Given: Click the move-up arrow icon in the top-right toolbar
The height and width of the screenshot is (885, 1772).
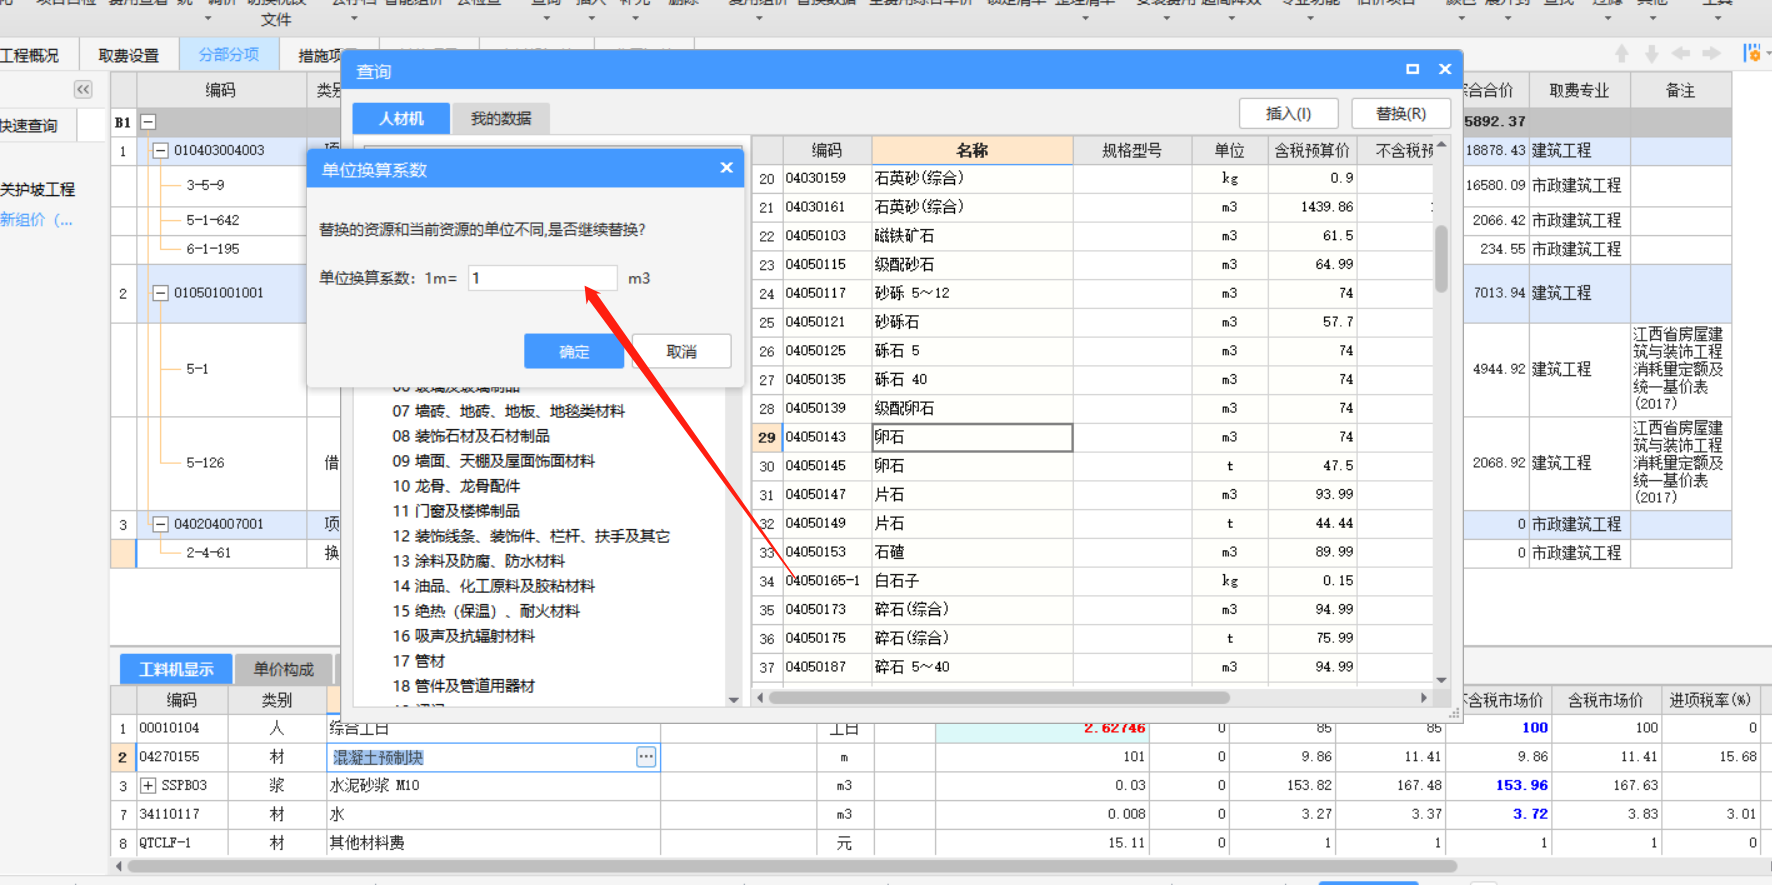Looking at the screenshot, I should 1622,54.
